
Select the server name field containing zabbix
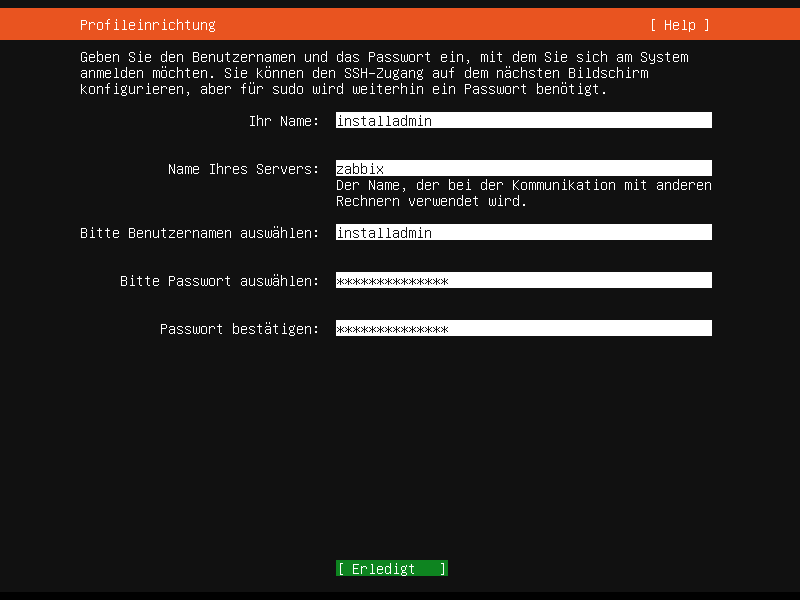tap(523, 169)
